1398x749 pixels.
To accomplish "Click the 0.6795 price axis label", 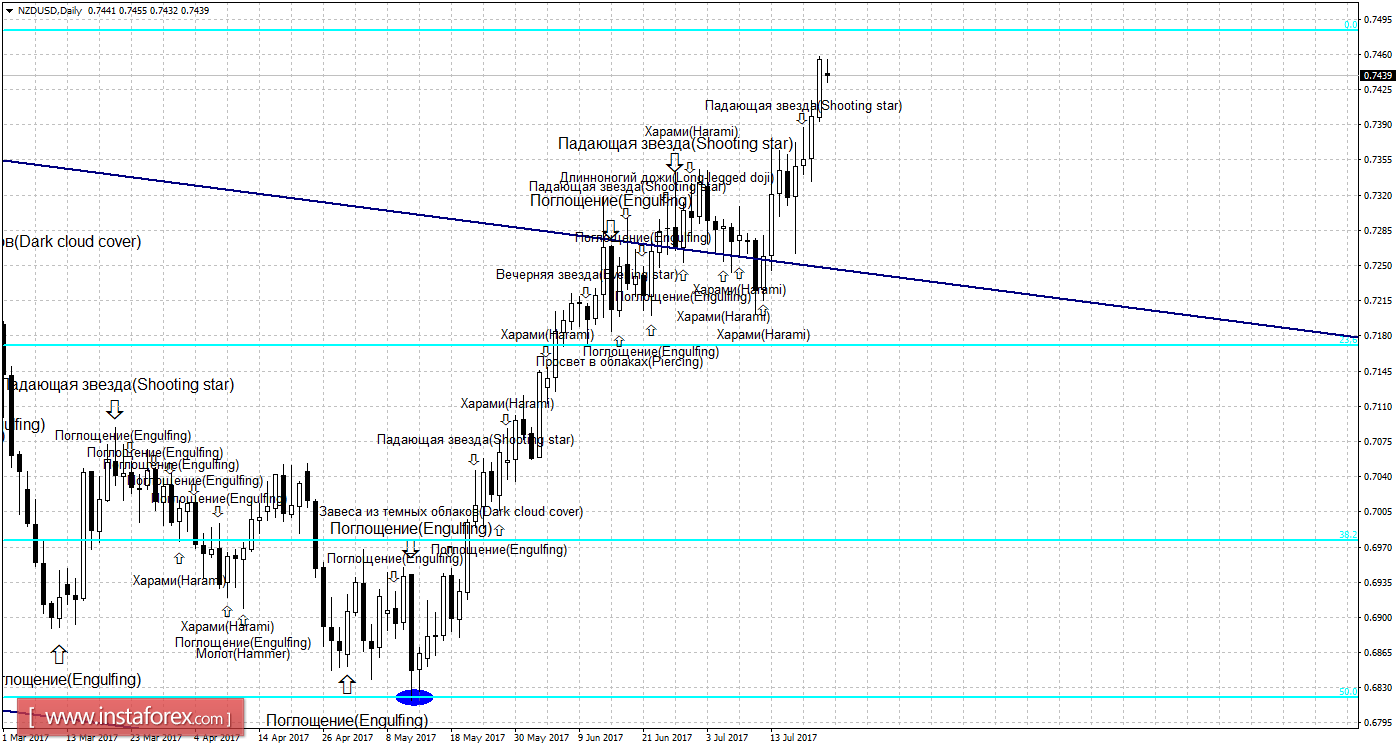I will [x=1377, y=722].
